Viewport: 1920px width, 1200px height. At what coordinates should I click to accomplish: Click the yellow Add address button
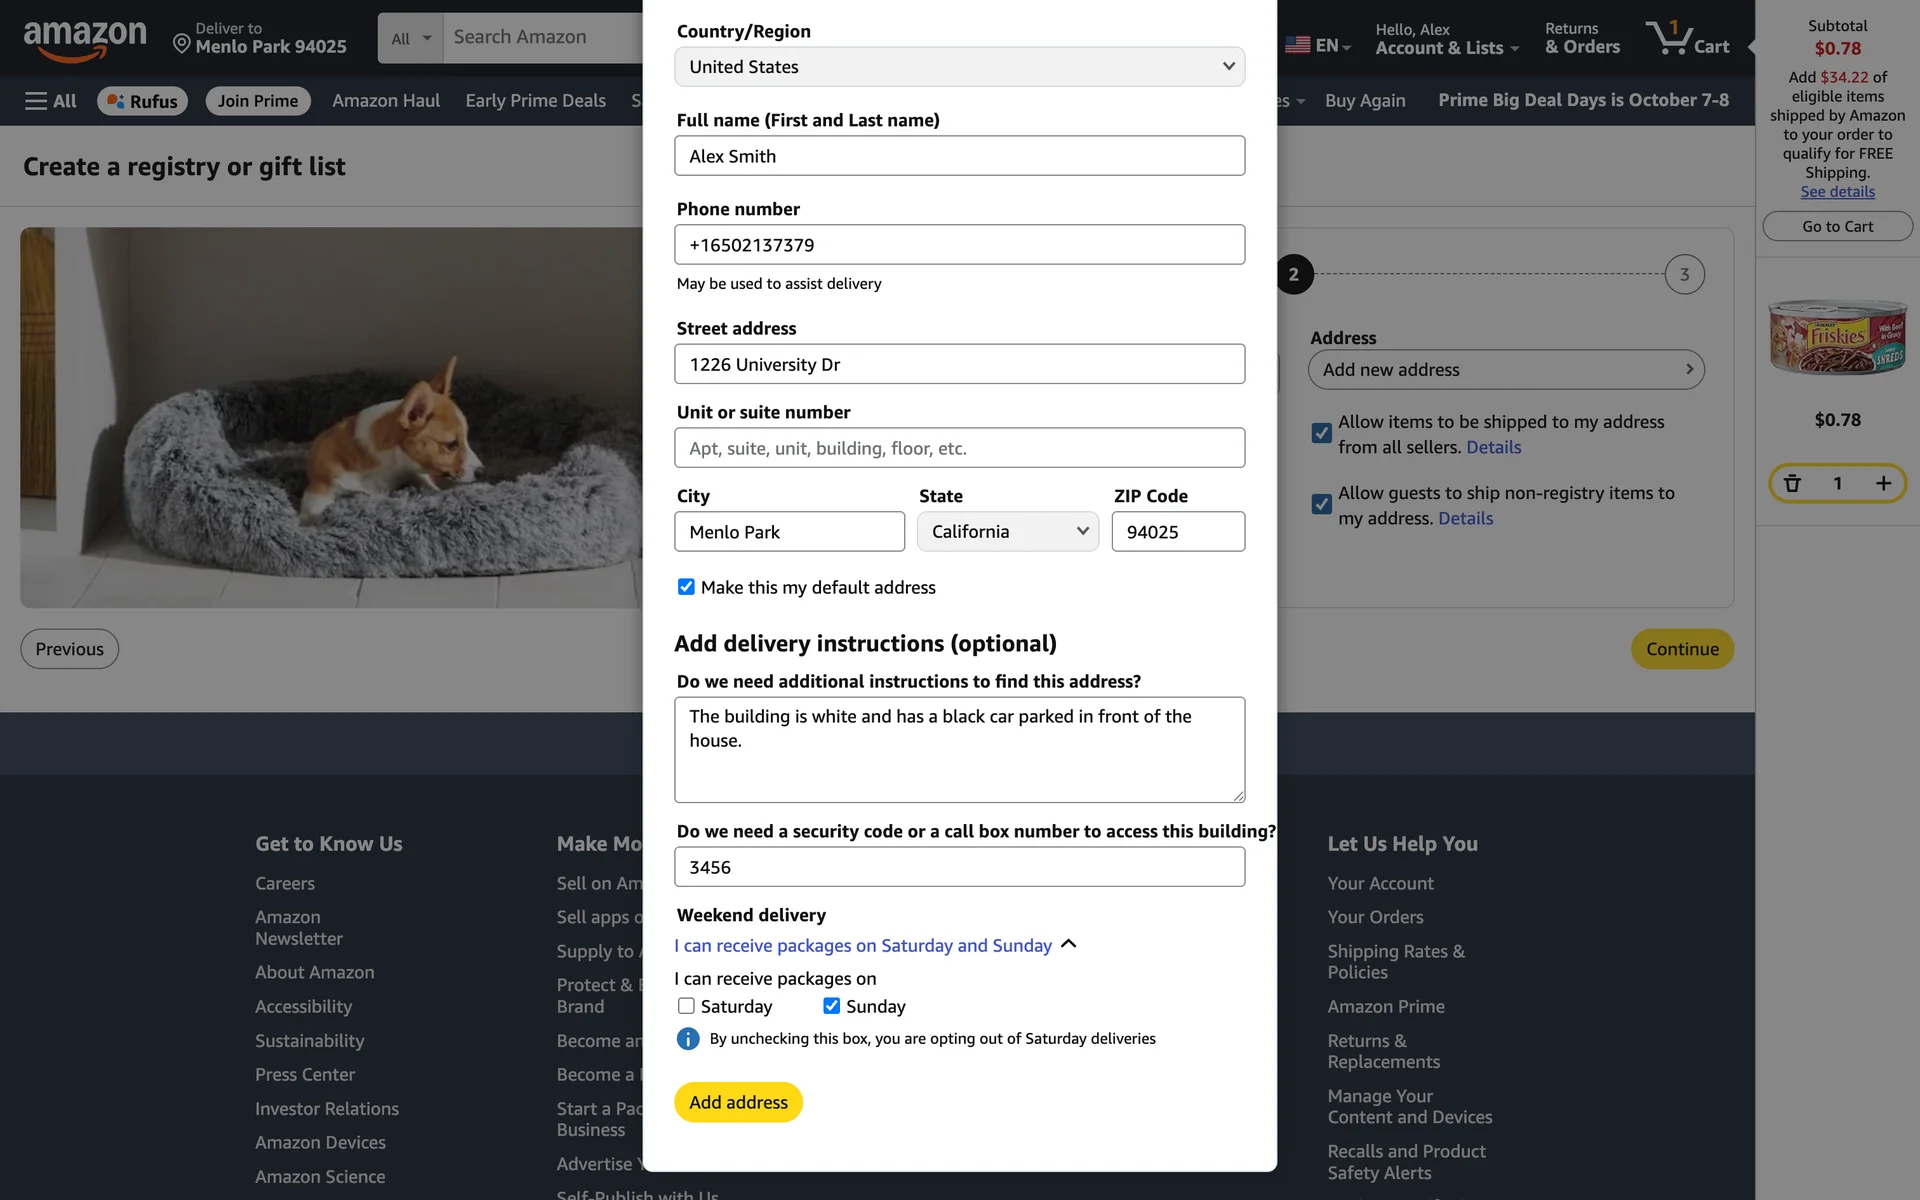(x=738, y=1102)
